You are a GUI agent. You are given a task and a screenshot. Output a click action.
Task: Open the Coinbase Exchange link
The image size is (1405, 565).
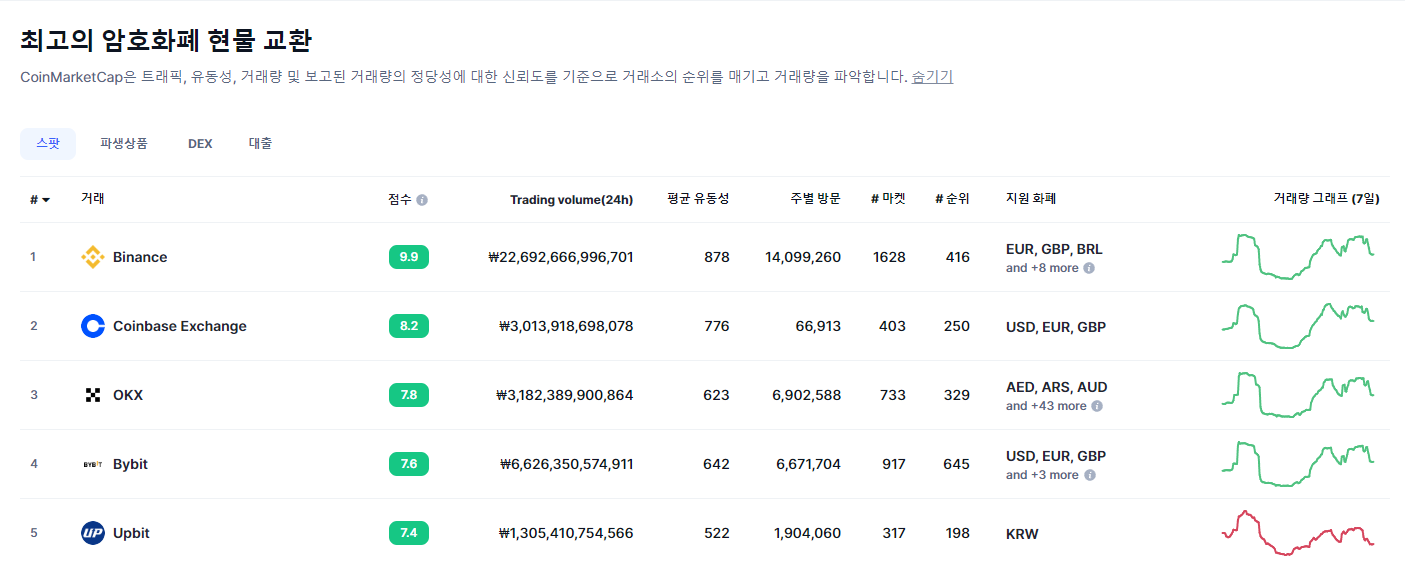click(x=180, y=326)
